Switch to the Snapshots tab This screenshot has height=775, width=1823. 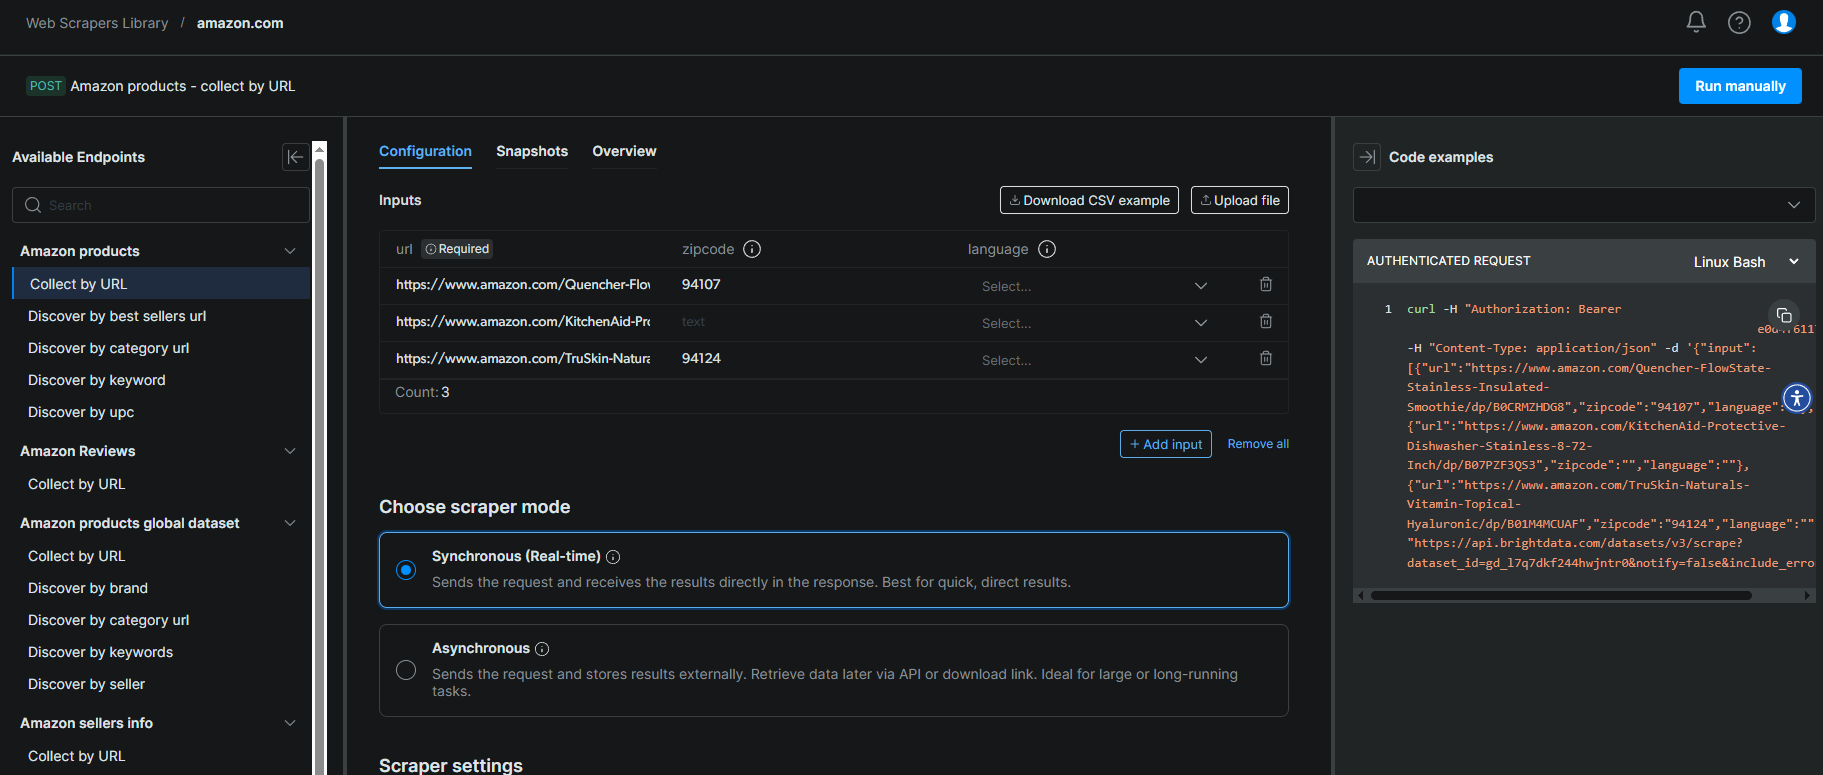click(x=532, y=152)
